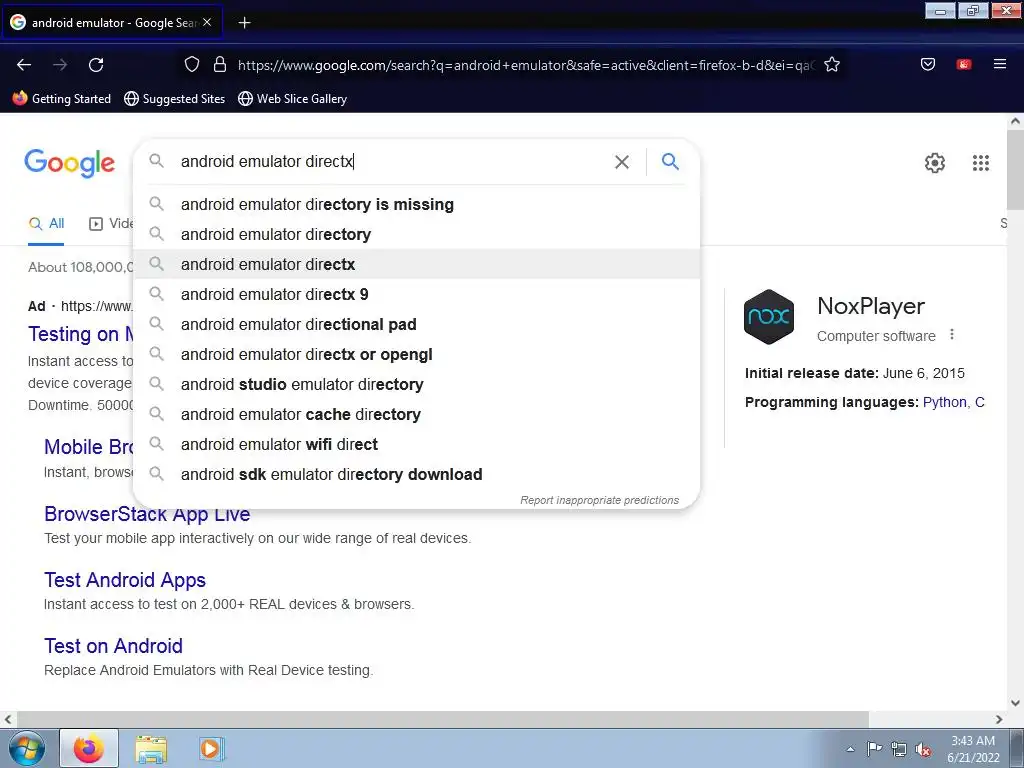Open the Suggested Sites bookmark

(x=174, y=99)
